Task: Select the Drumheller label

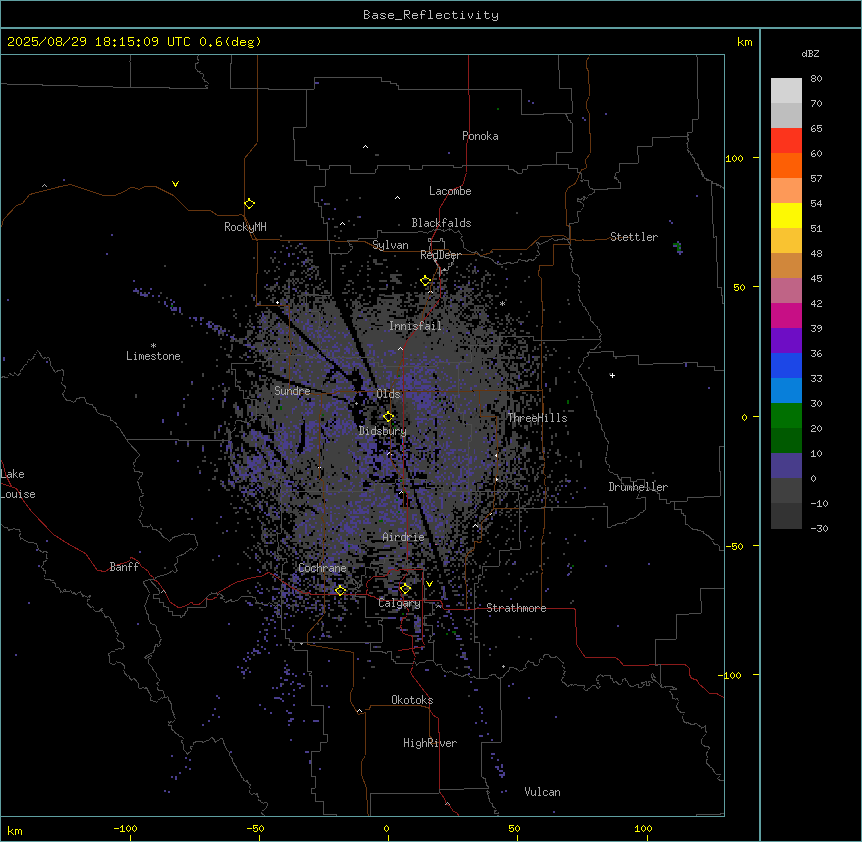Action: (638, 487)
